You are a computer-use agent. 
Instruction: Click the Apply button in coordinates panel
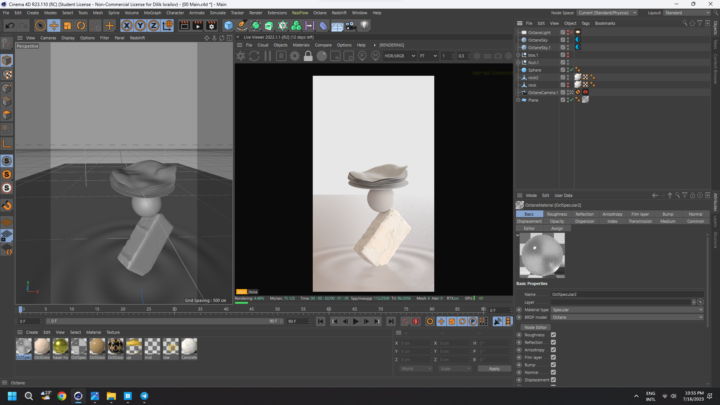pyautogui.click(x=494, y=369)
